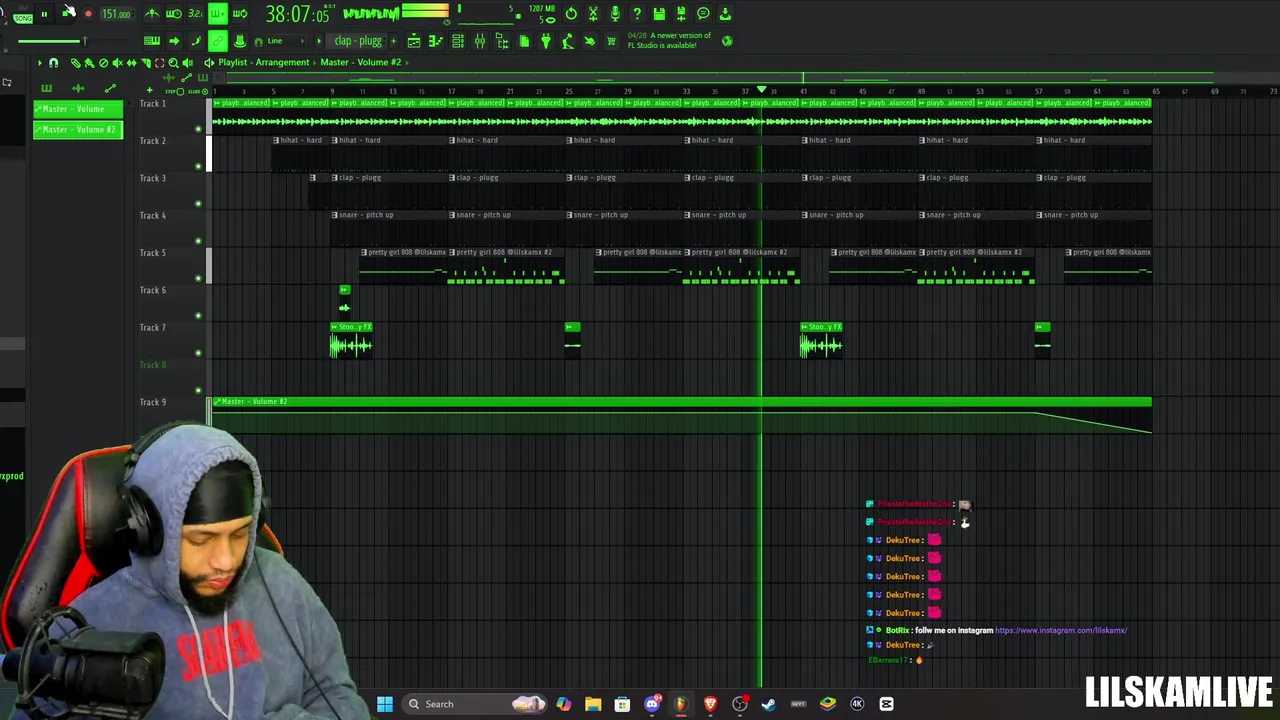The width and height of the screenshot is (1280, 720).
Task: Select the playlist pencil draw tool
Action: click(76, 63)
